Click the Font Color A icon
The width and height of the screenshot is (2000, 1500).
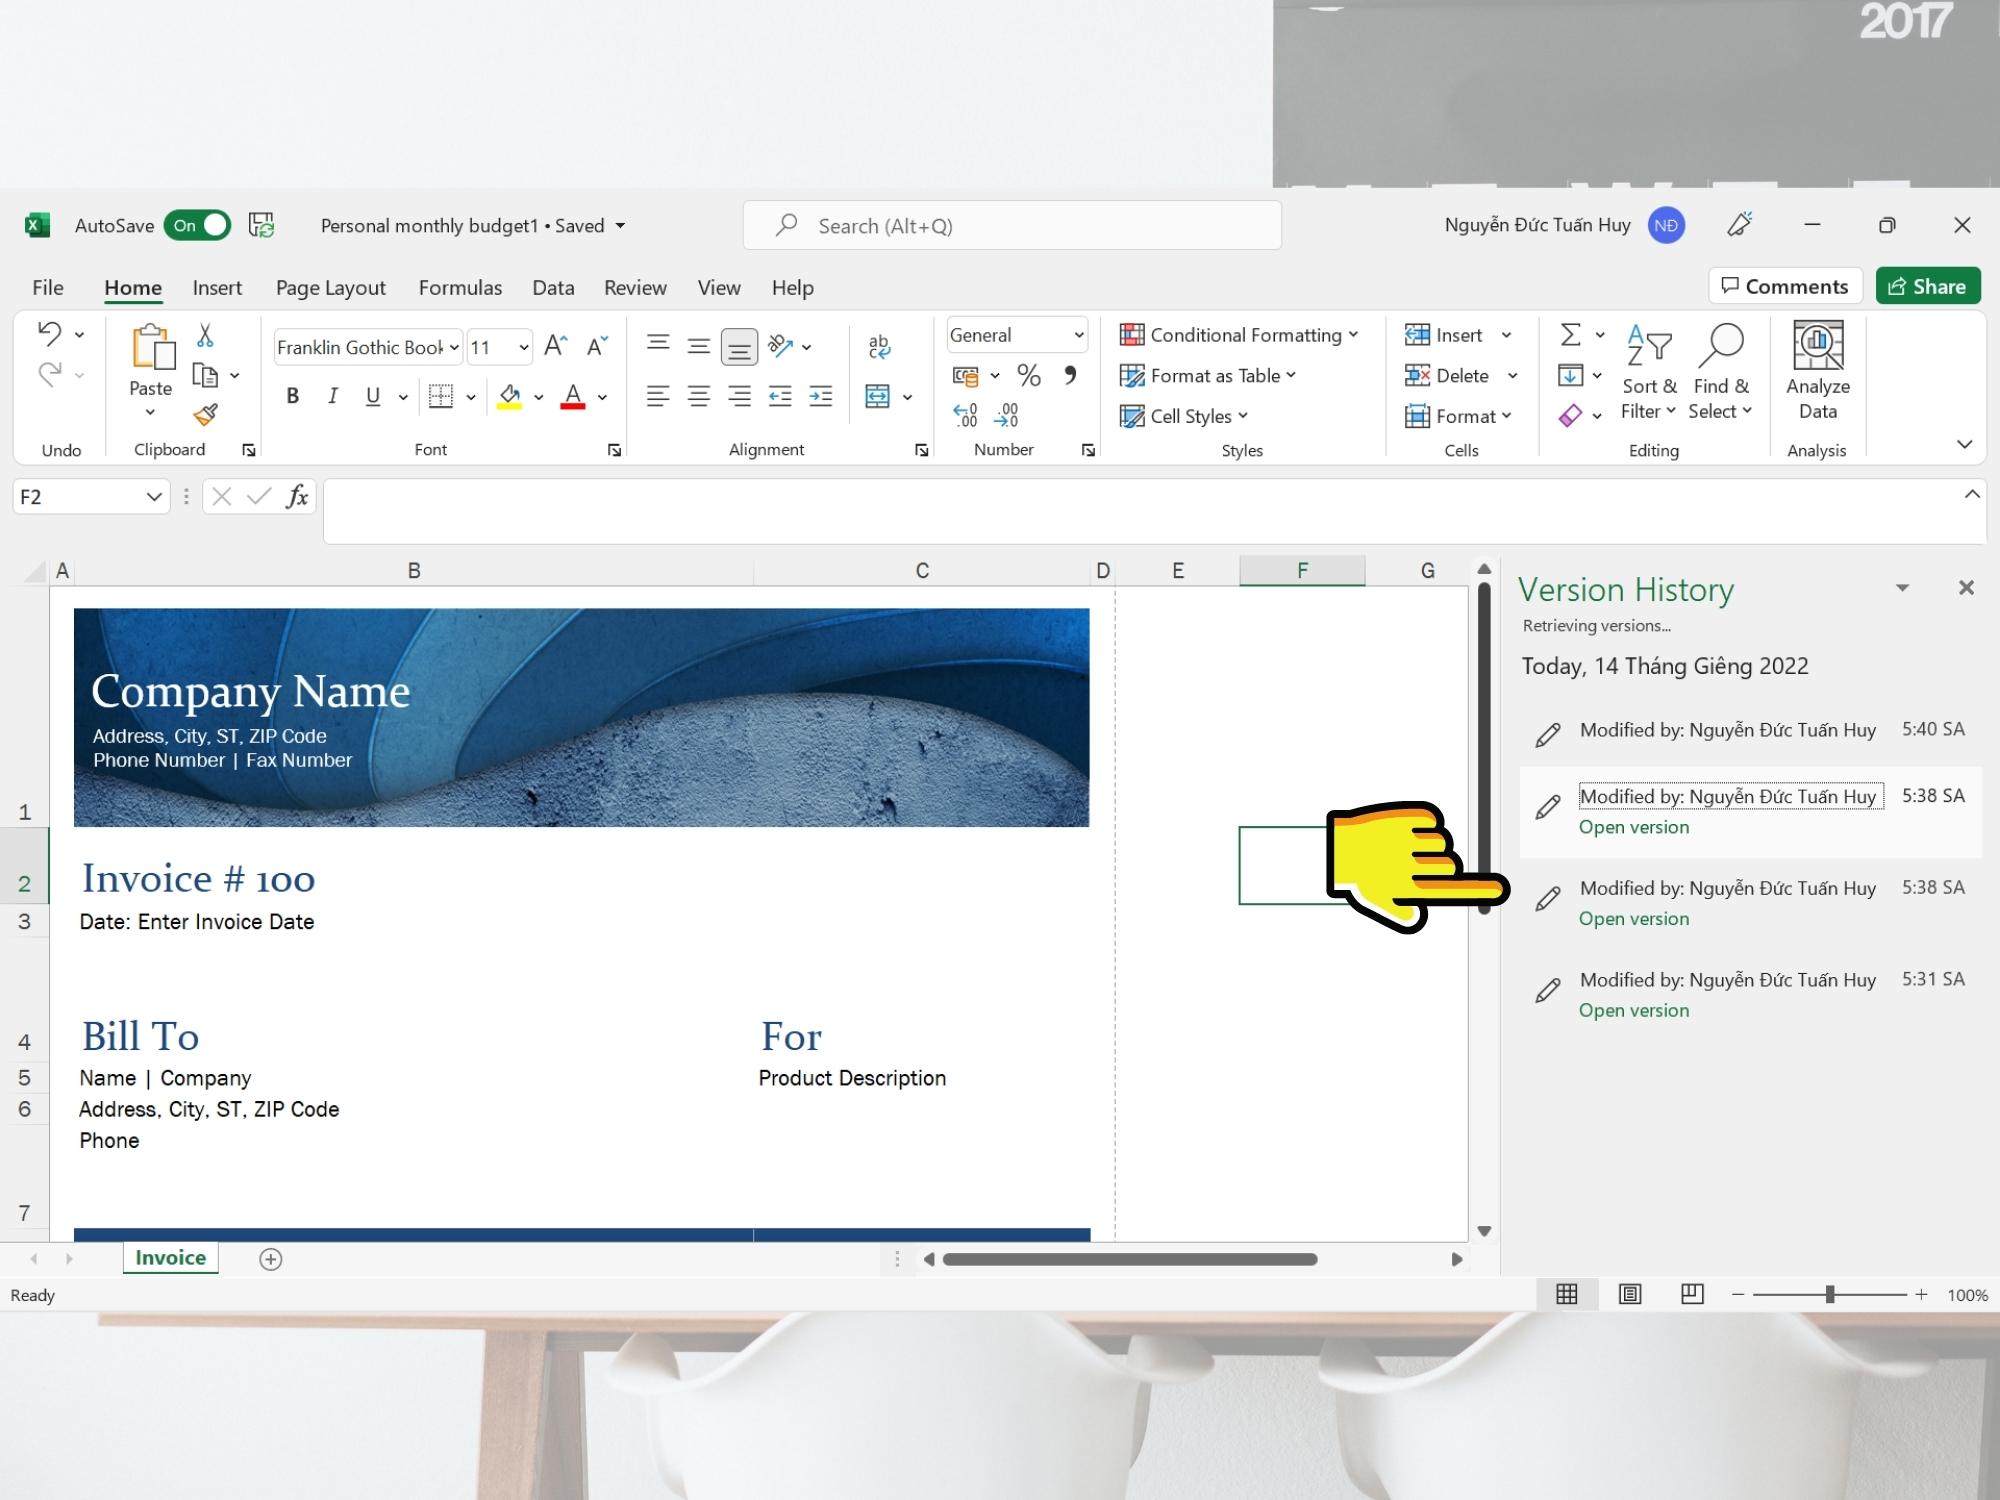point(573,396)
